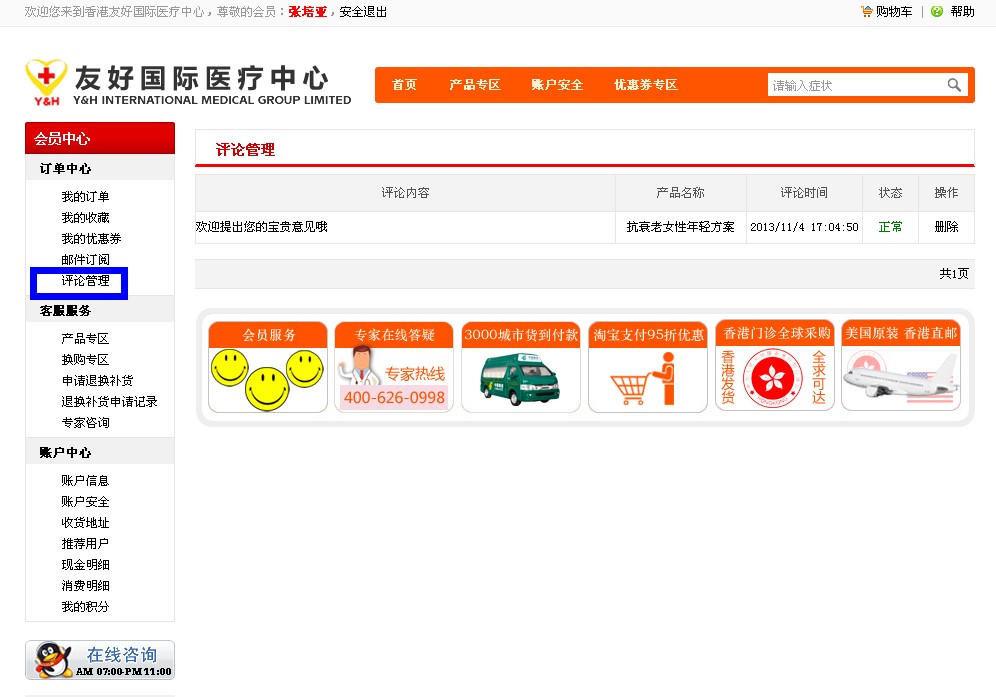Open the Taobao payment discount (淘宝支付95折优惠) card
Image resolution: width=996 pixels, height=697 pixels.
coord(648,367)
